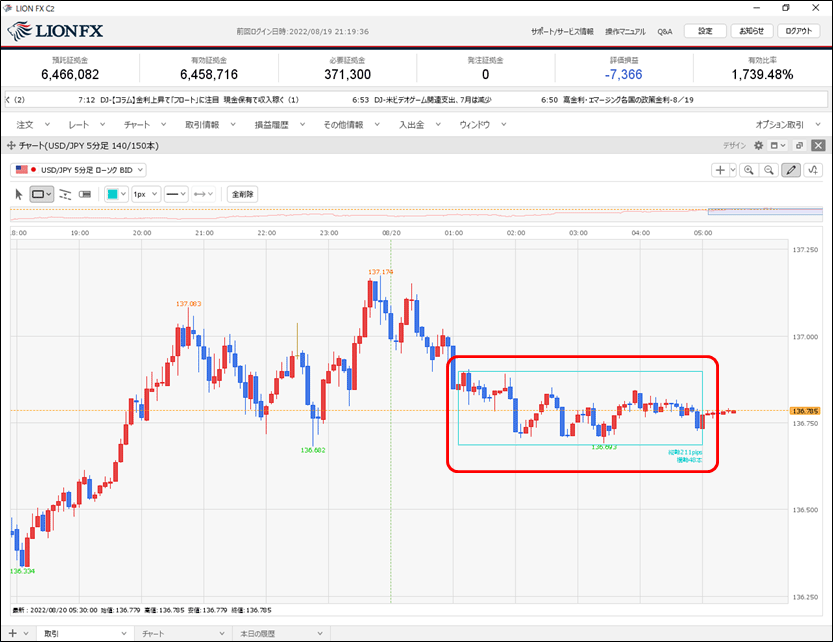Image resolution: width=833 pixels, height=642 pixels.
Task: Open the arrow endpoints dropdown
Action: click(x=203, y=195)
